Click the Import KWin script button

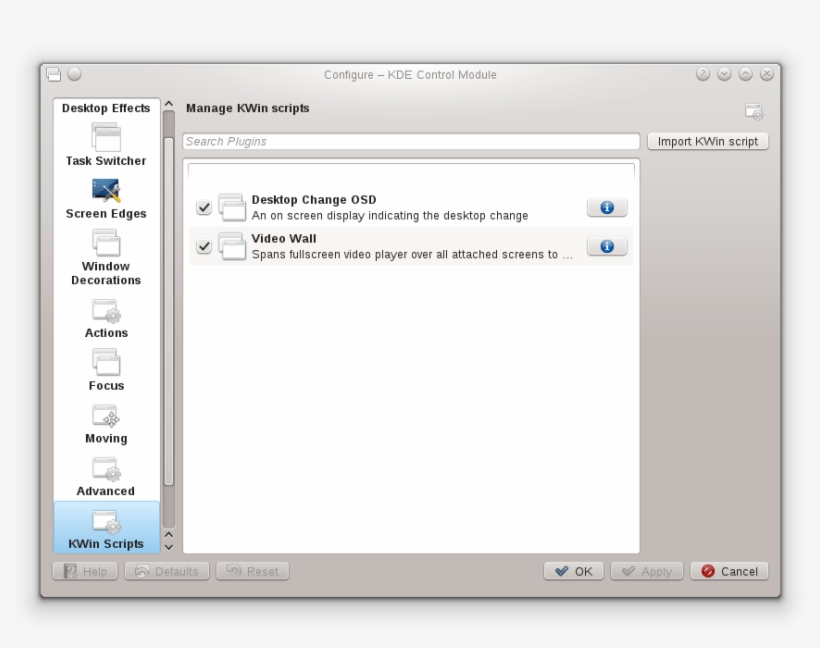708,141
